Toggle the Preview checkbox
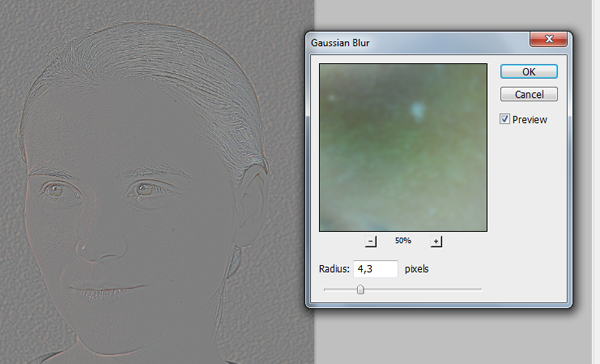600x364 pixels. coord(504,119)
